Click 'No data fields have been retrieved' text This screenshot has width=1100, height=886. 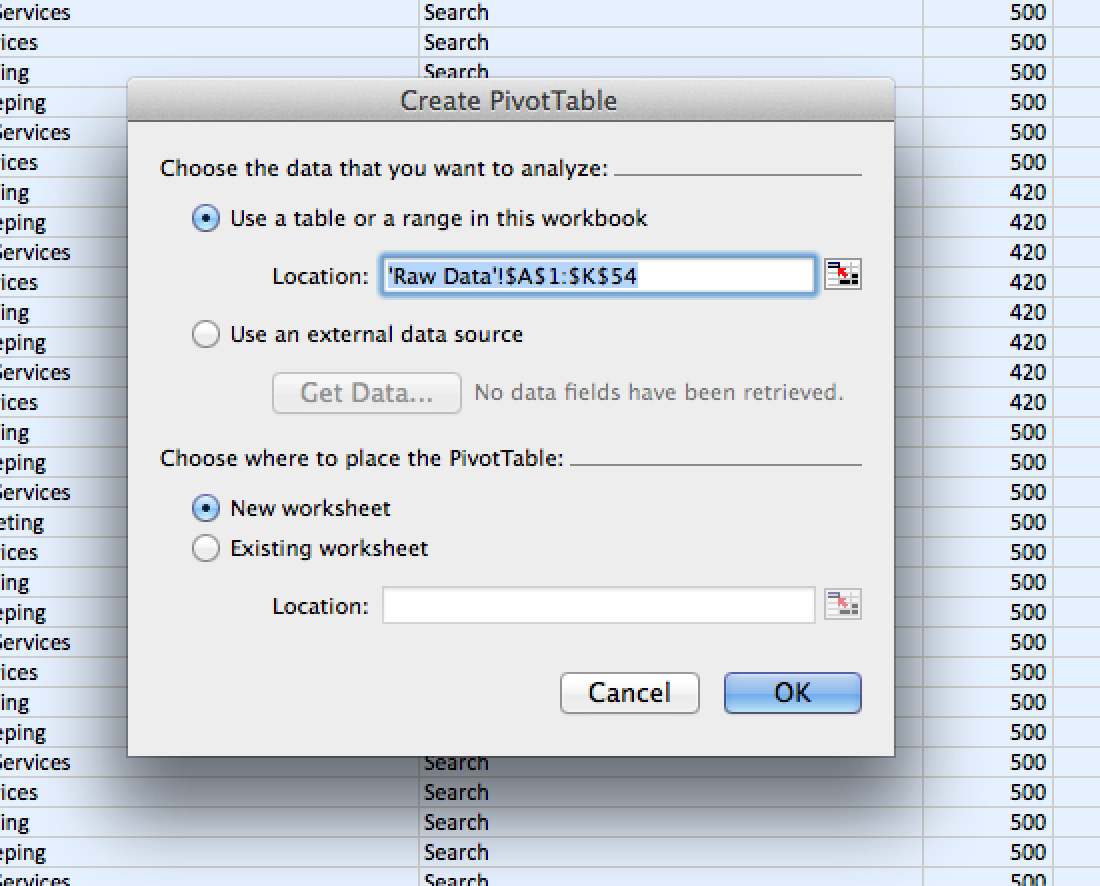(x=659, y=392)
